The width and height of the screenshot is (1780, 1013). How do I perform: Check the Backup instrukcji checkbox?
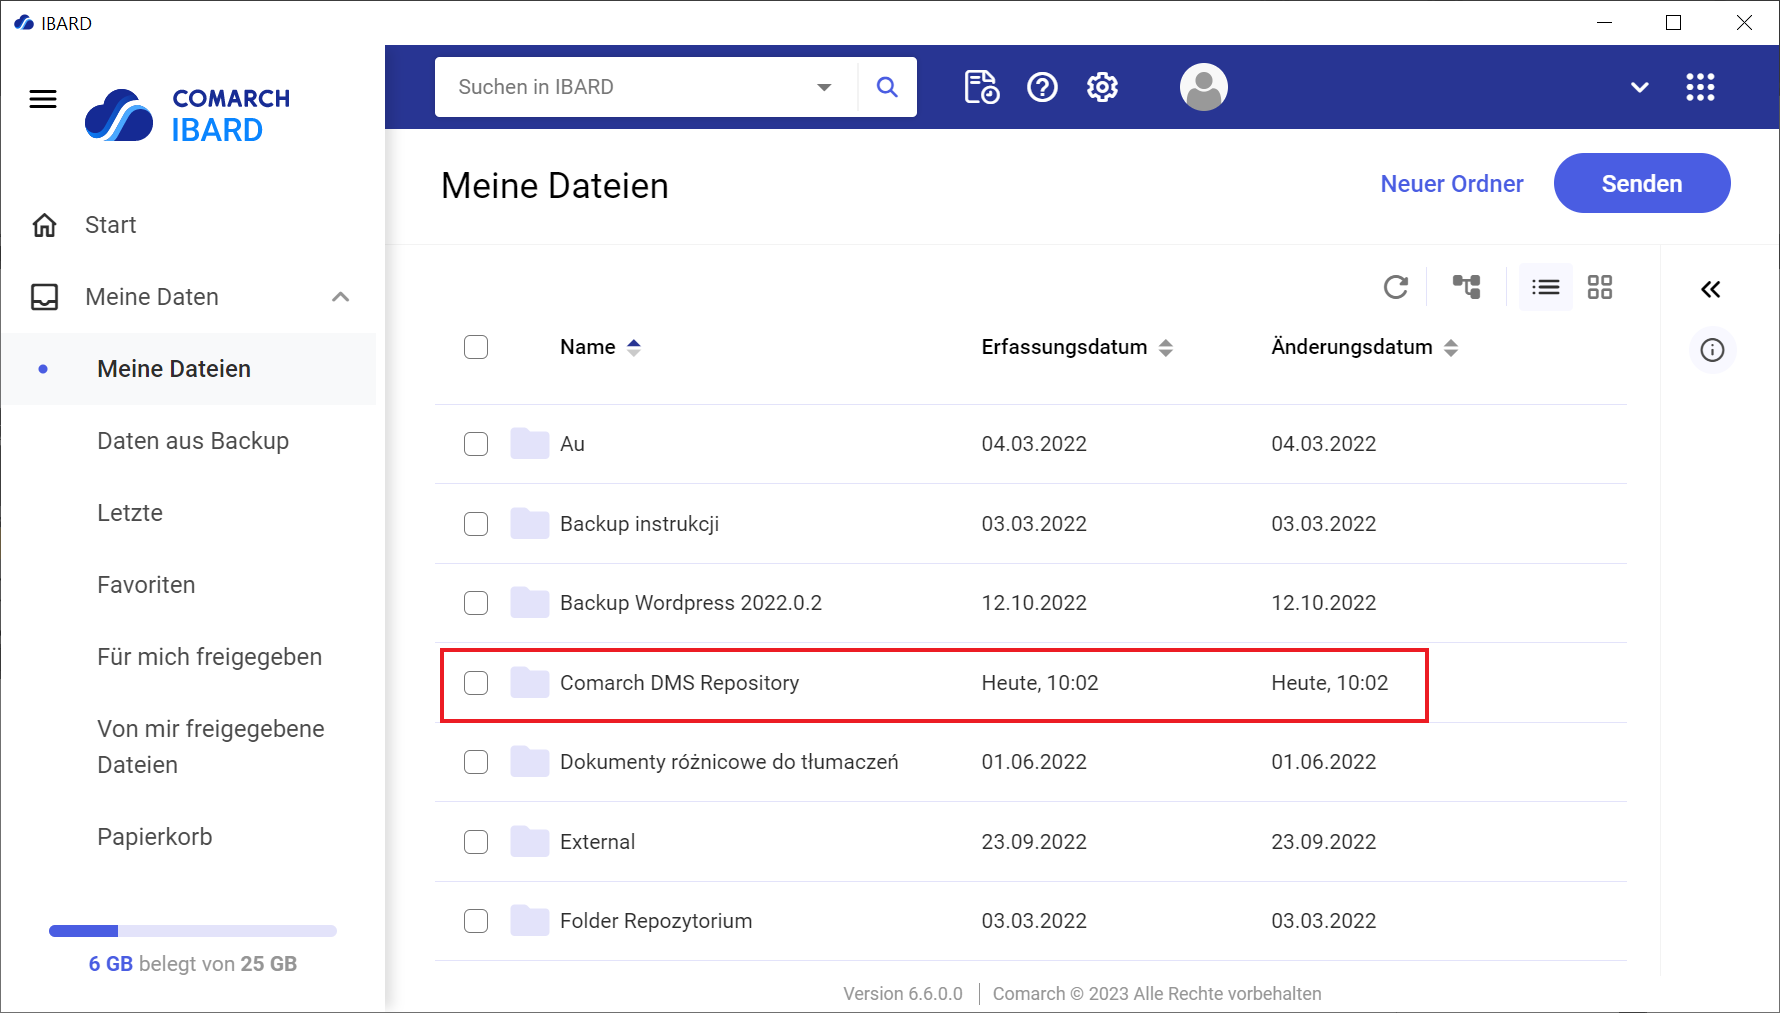coord(476,524)
